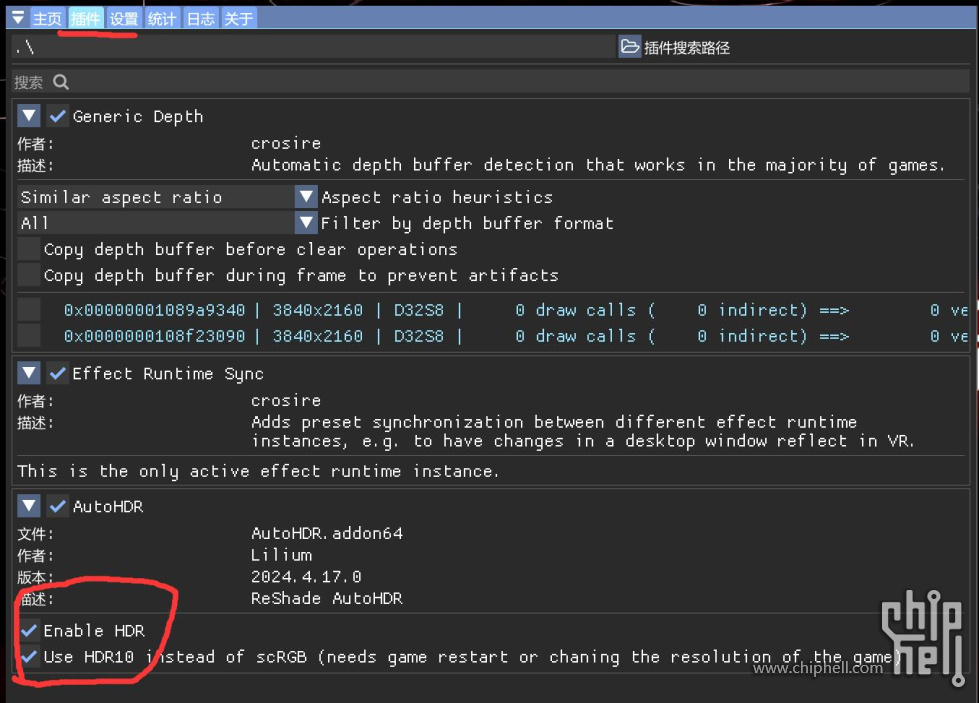
Task: Open the 设置 tab
Action: click(x=124, y=19)
